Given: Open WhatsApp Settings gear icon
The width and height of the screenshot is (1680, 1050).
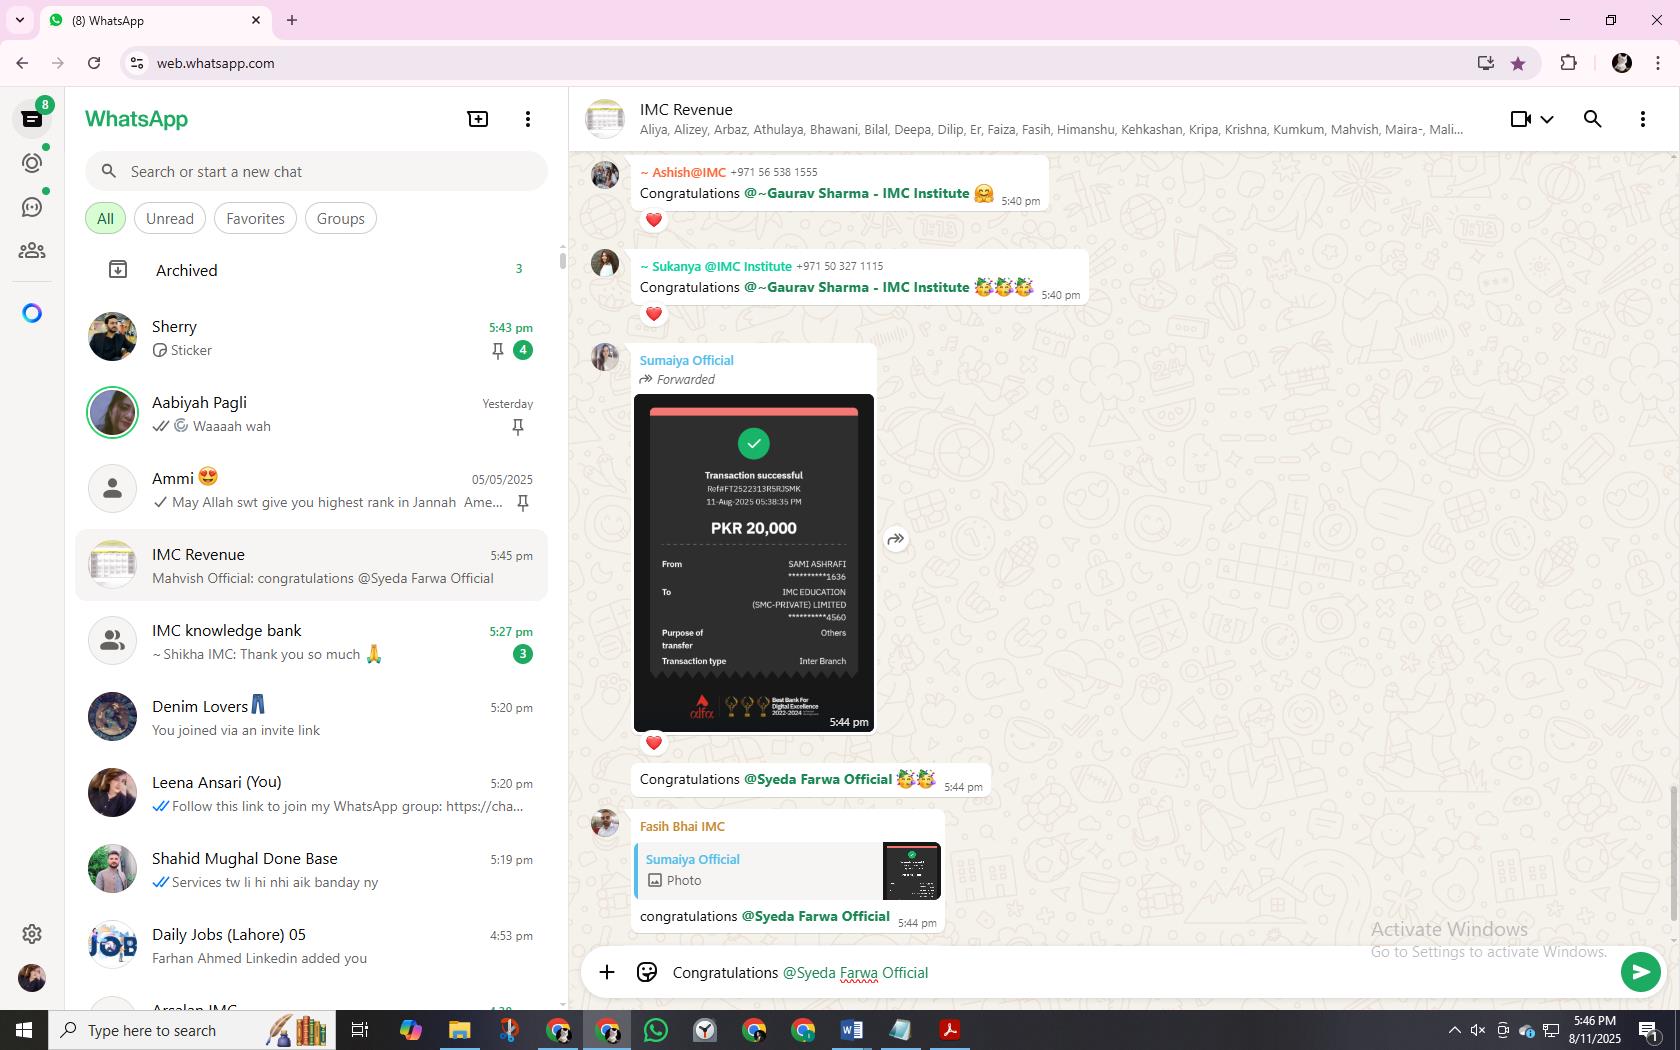Looking at the screenshot, I should pyautogui.click(x=32, y=933).
